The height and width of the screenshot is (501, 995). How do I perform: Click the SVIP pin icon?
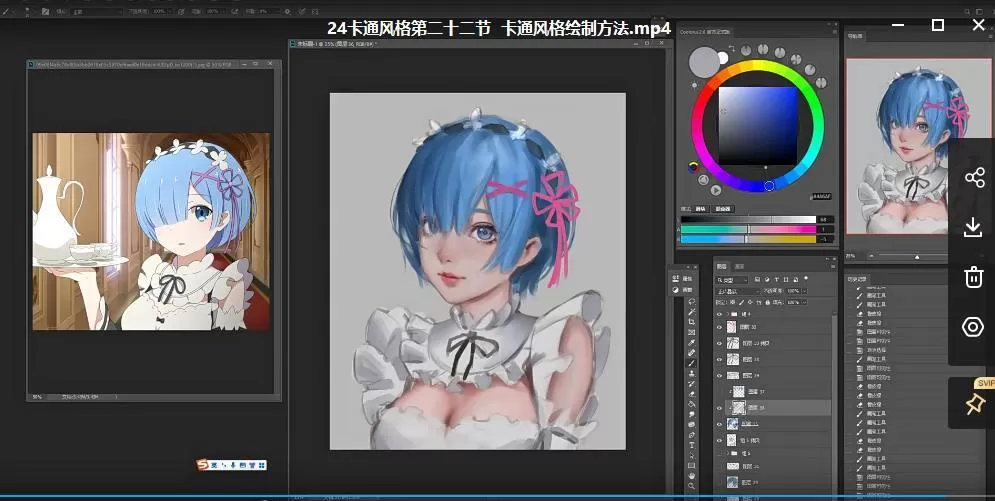975,403
